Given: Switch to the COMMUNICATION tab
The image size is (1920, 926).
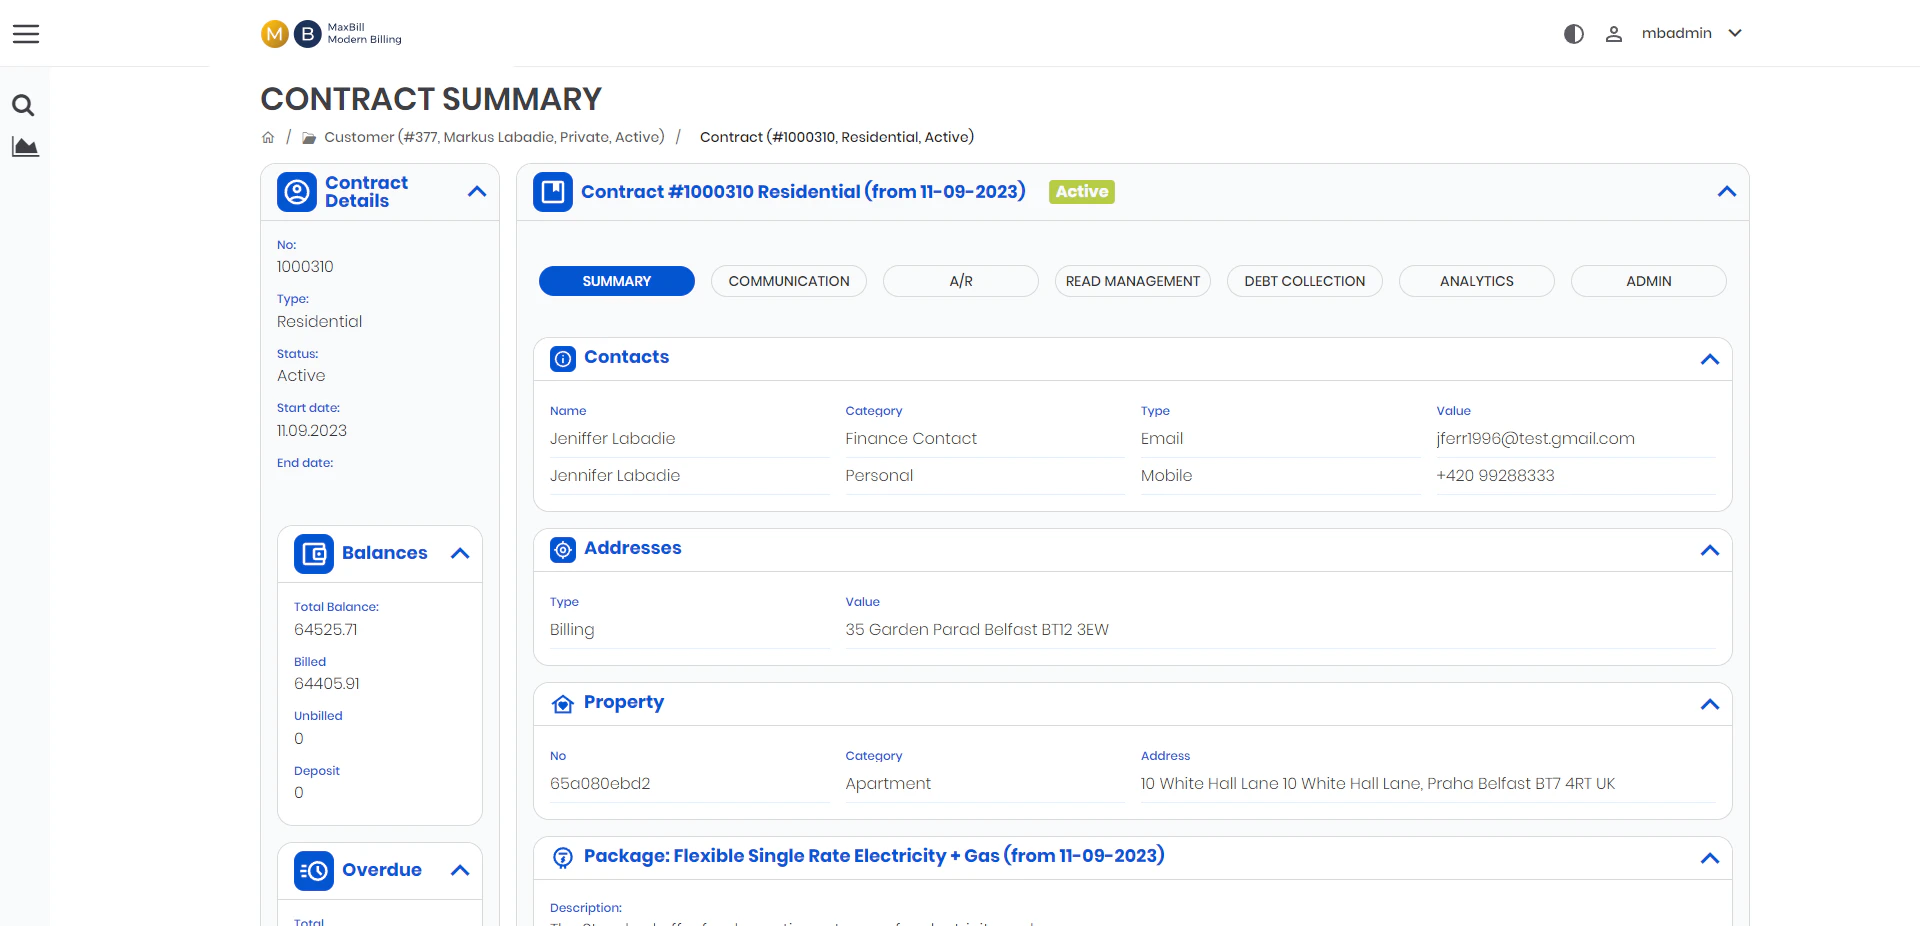Looking at the screenshot, I should tap(789, 281).
